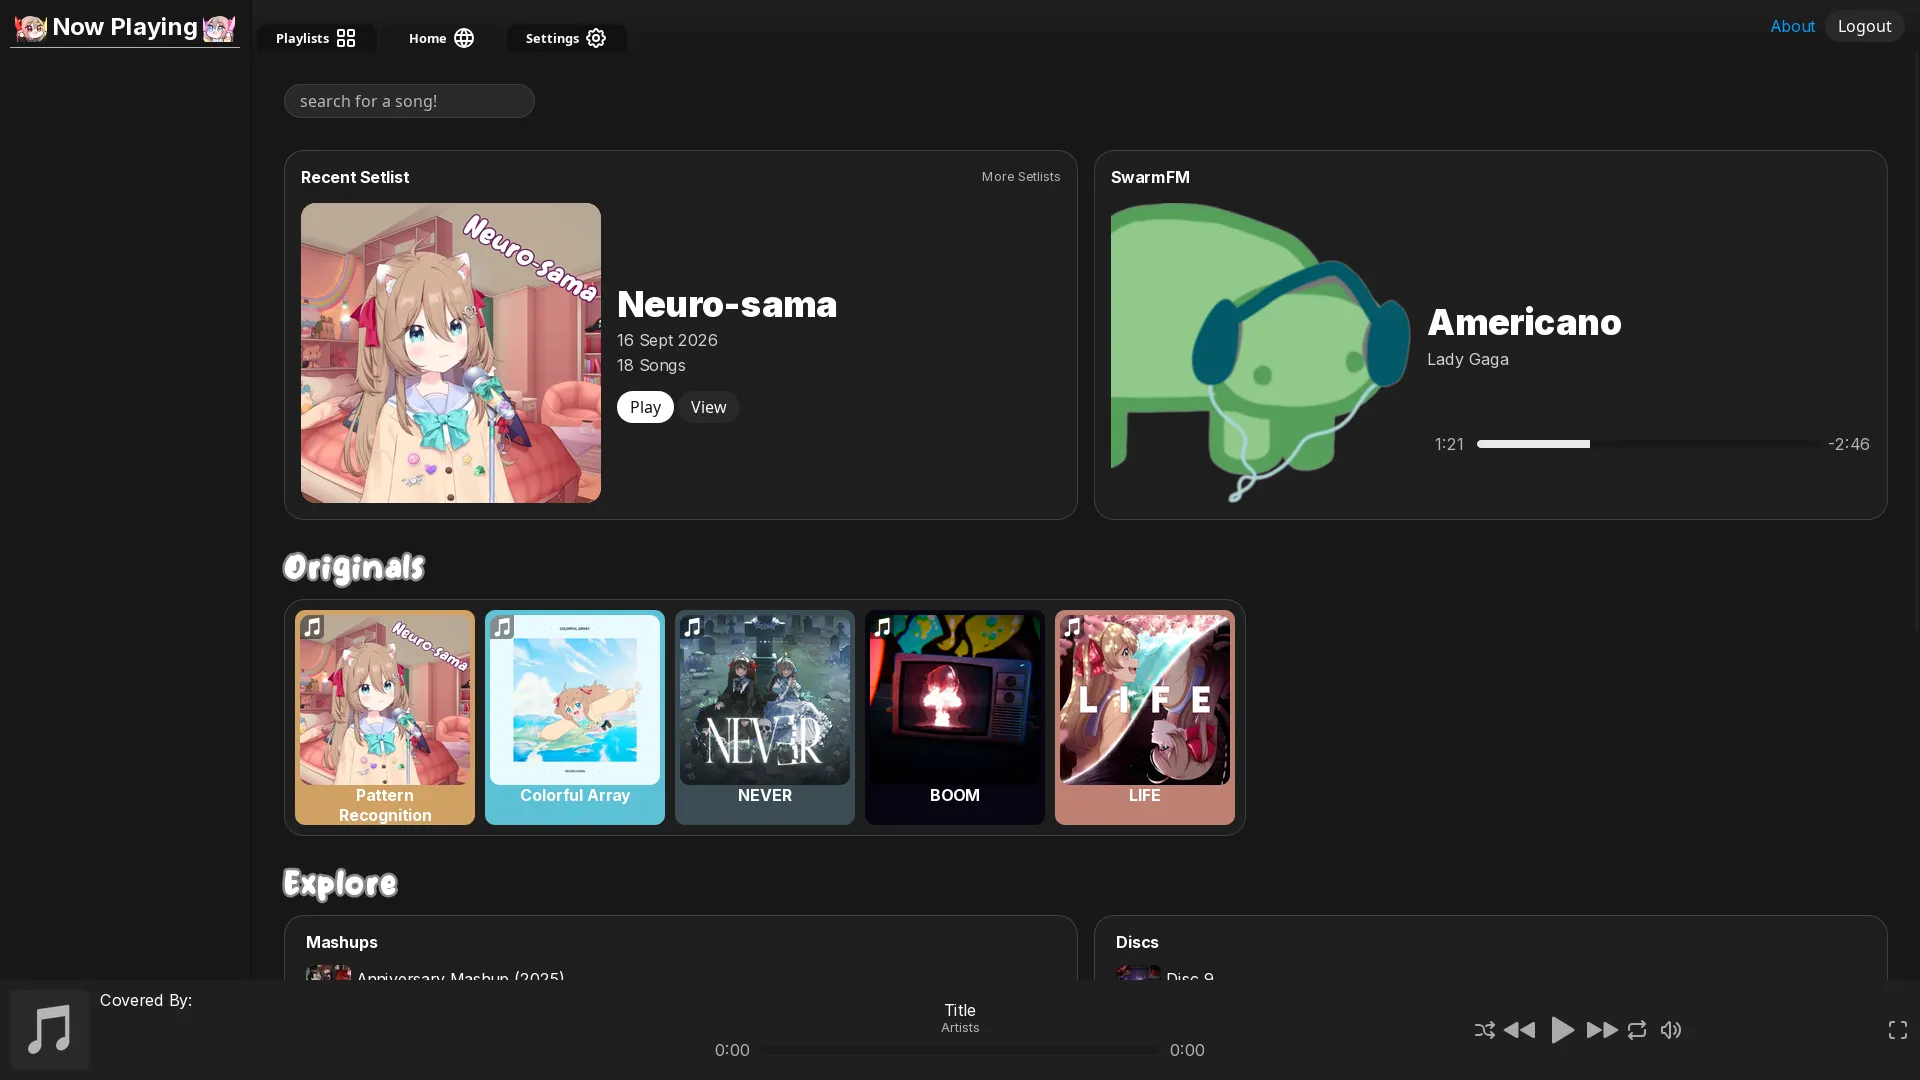Open the More Setlists link
1920x1080 pixels.
[x=1020, y=176]
